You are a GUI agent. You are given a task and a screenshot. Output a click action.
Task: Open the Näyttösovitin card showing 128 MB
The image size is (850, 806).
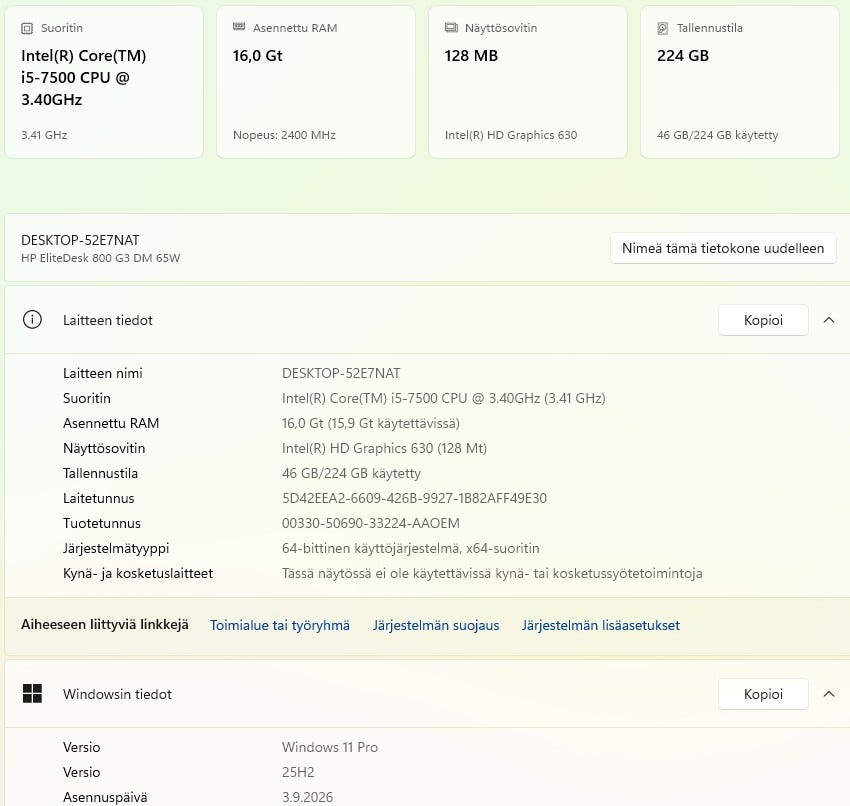click(528, 82)
